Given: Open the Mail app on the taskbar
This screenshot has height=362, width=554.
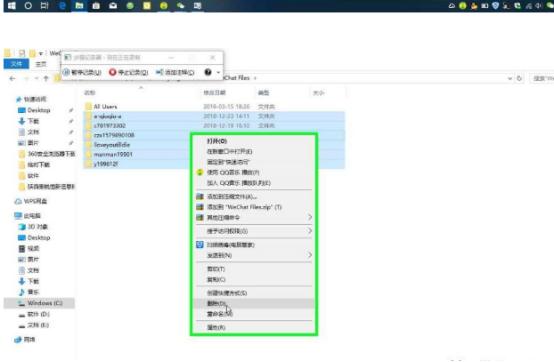Looking at the screenshot, I should (113, 6).
